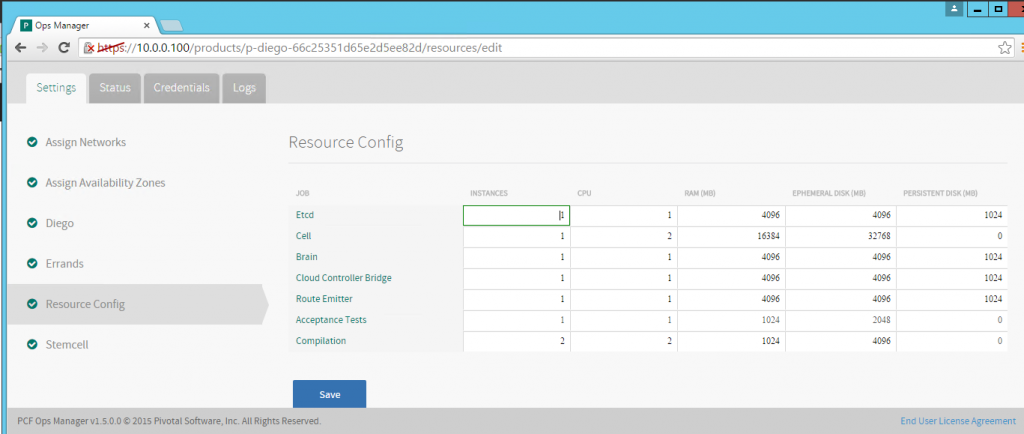The image size is (1024, 434).
Task: Click the browser forward arrow
Action: click(x=42, y=48)
